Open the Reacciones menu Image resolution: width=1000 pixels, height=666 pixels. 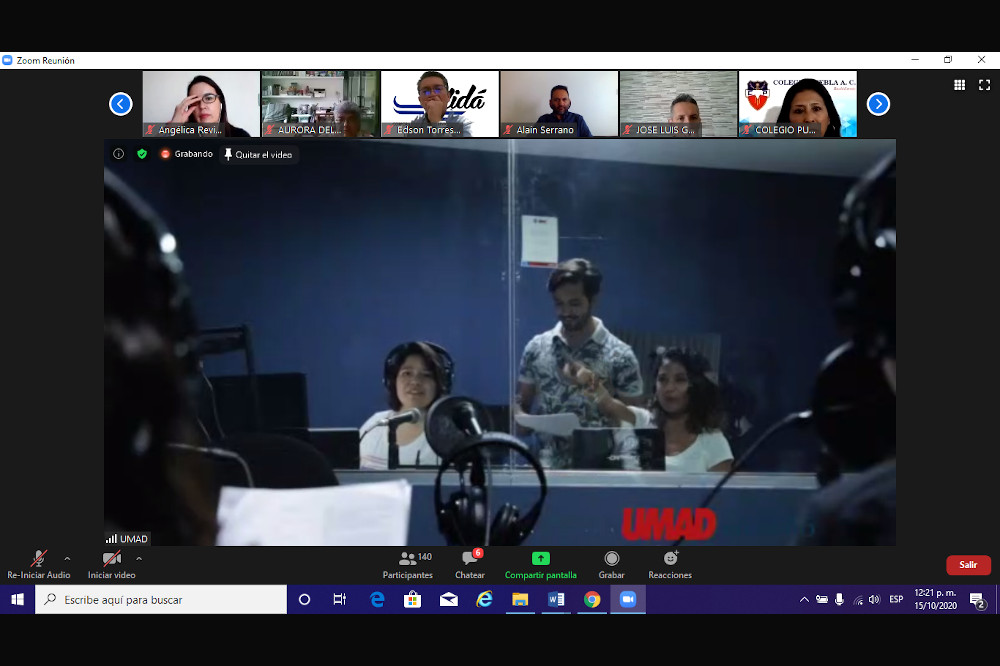669,564
